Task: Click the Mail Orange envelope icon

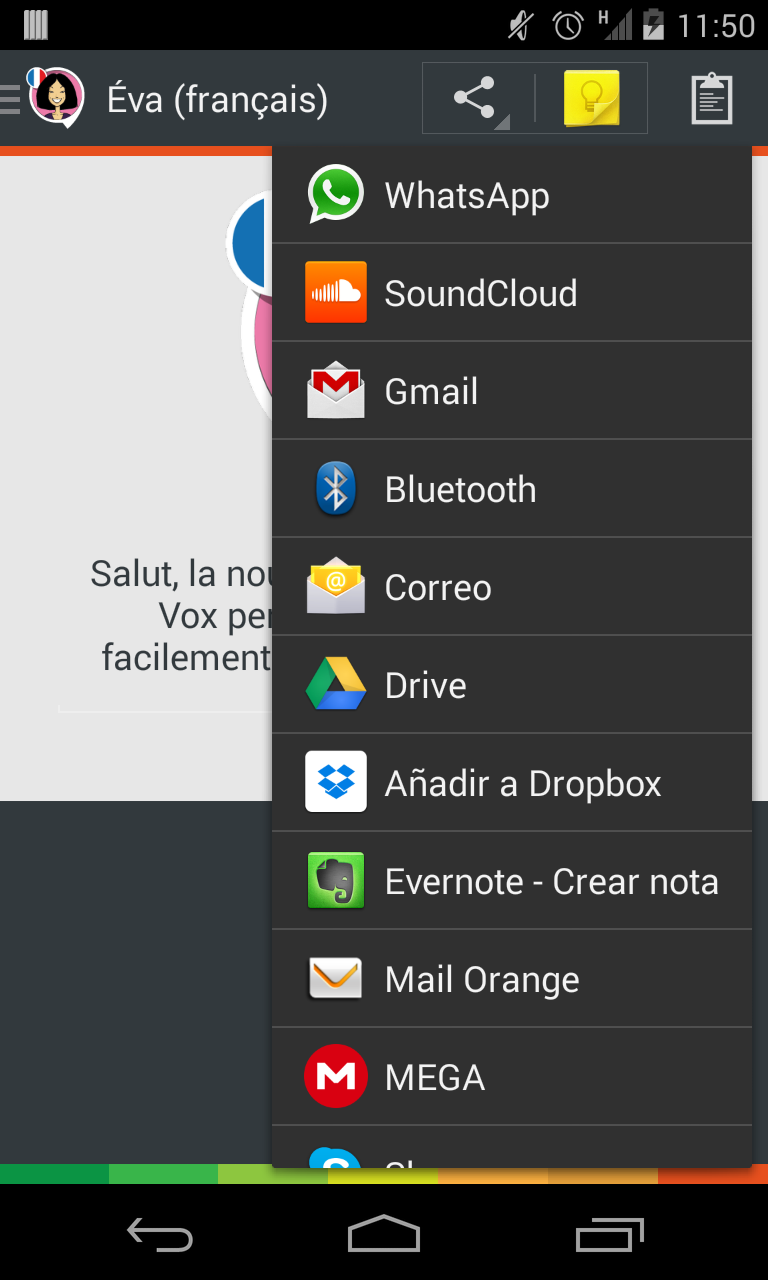Action: pos(336,979)
